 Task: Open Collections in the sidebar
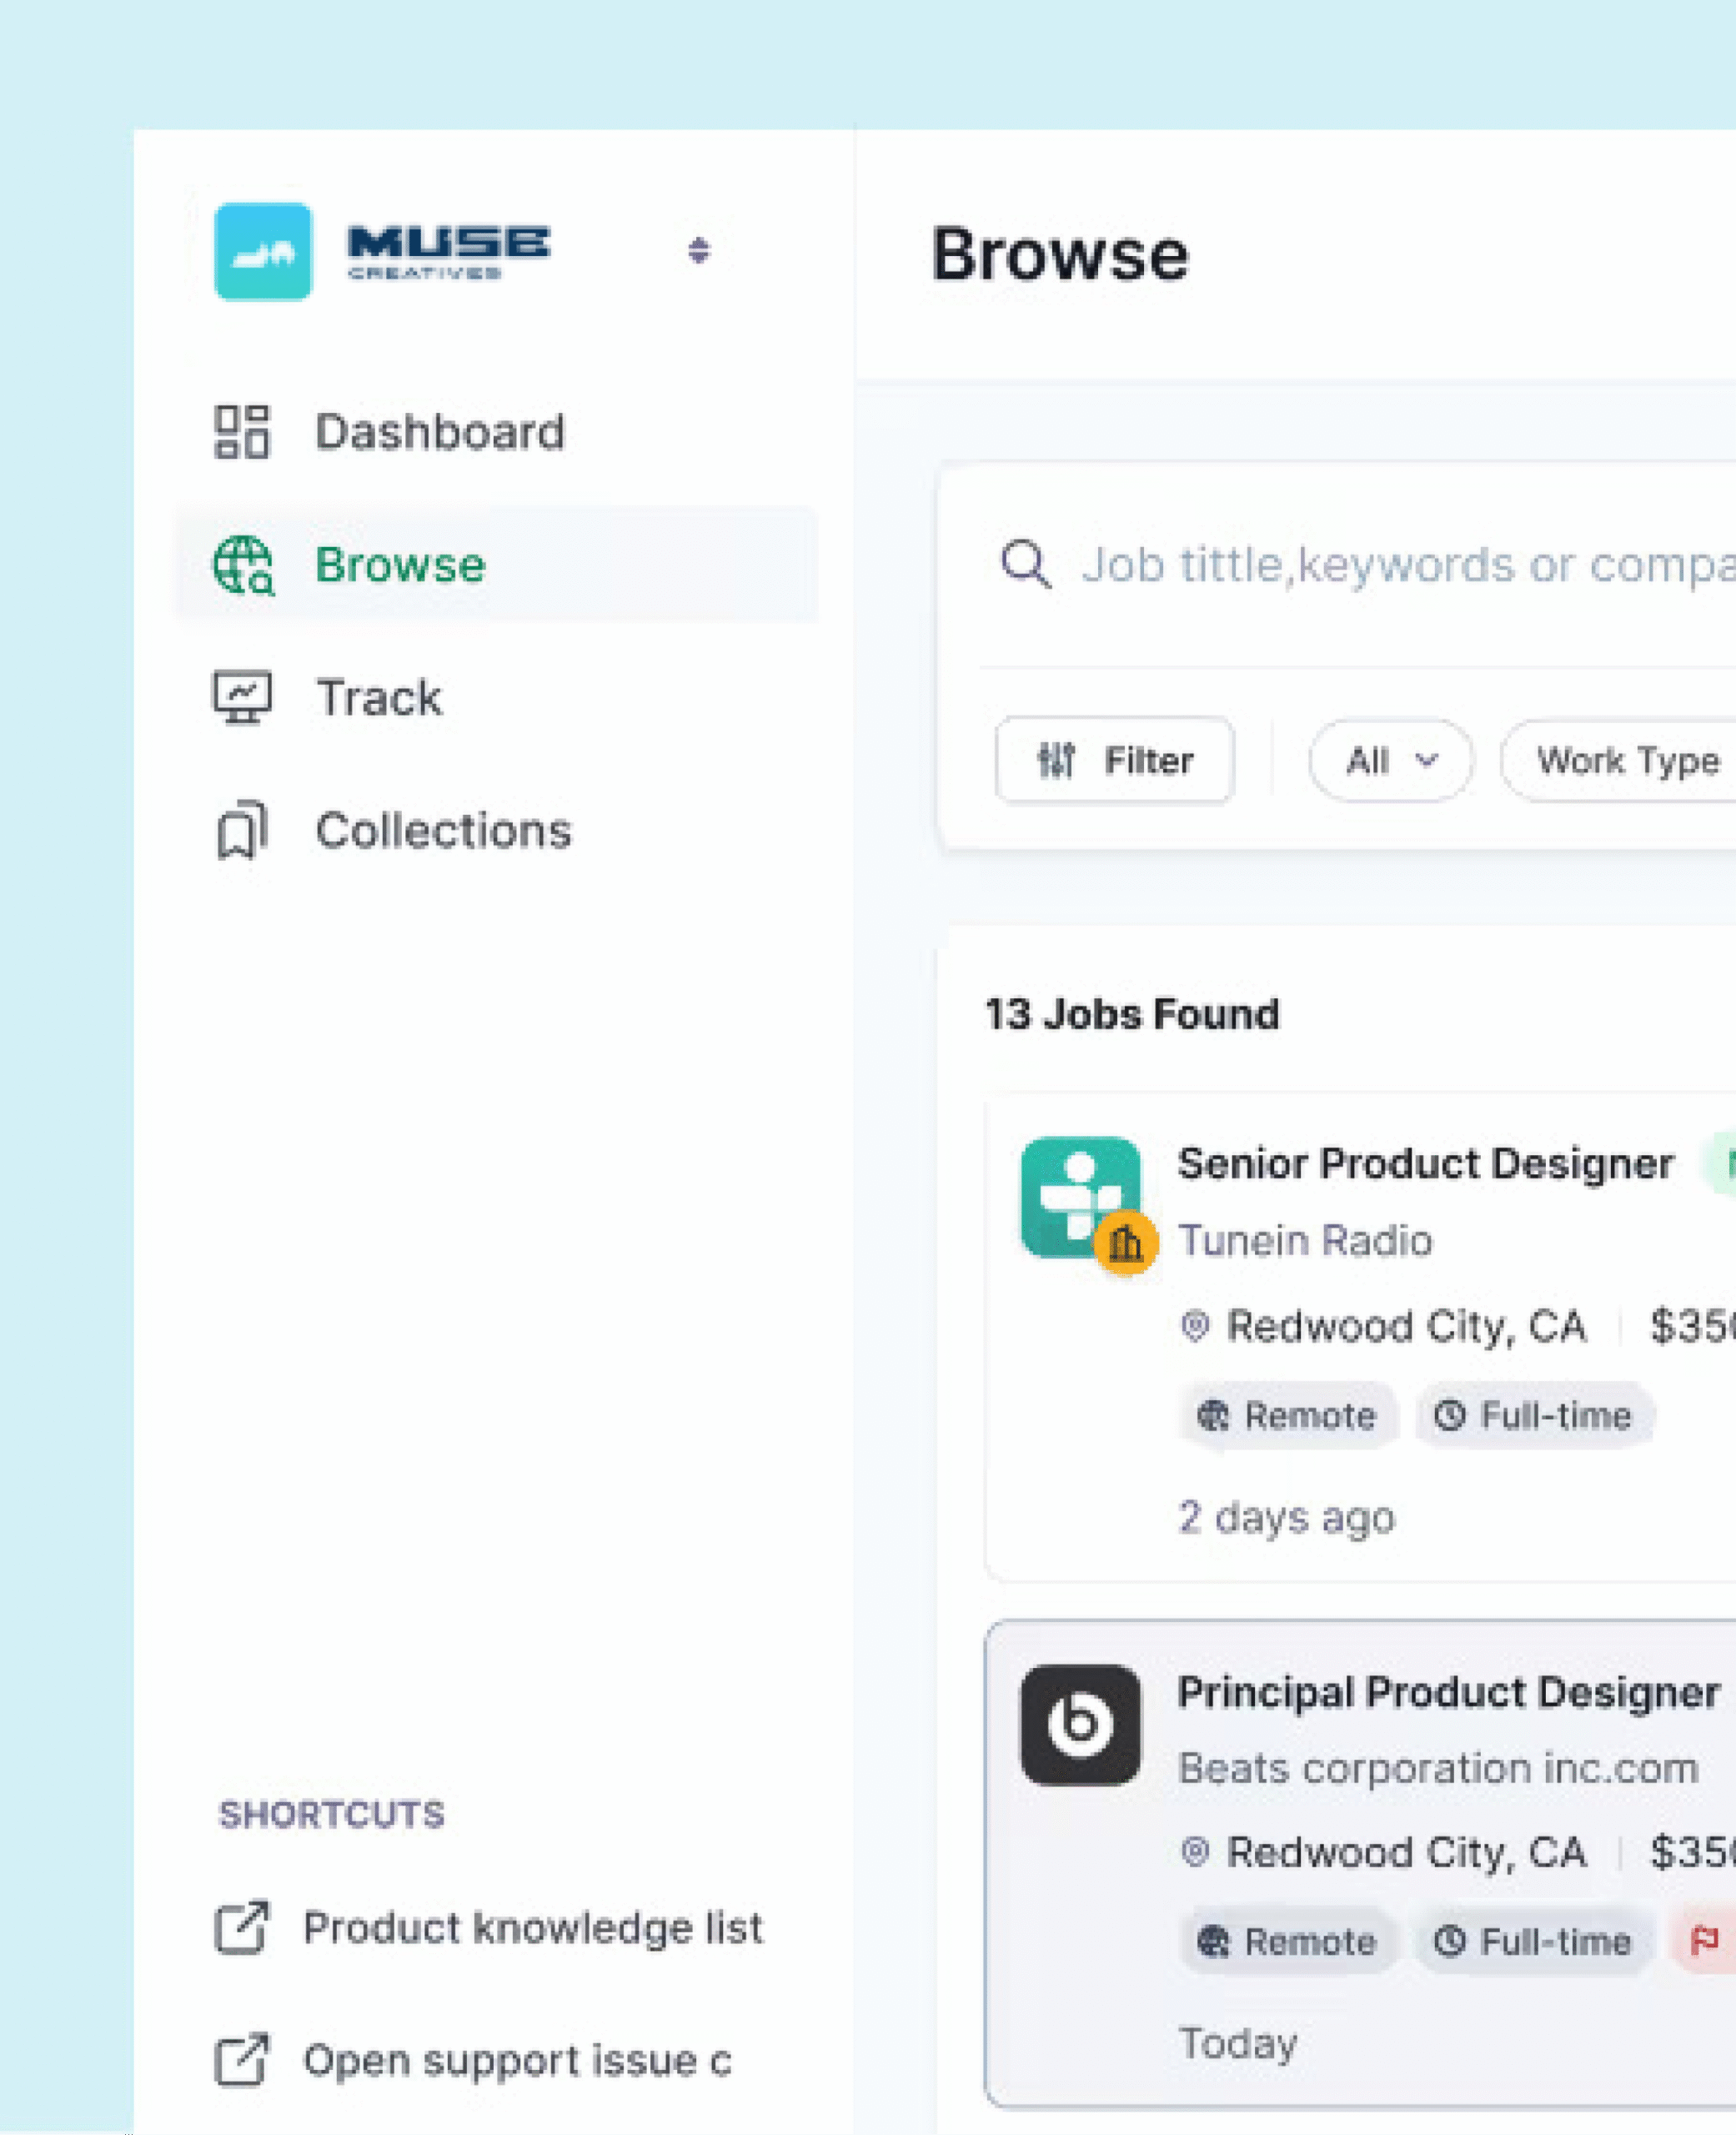[443, 831]
